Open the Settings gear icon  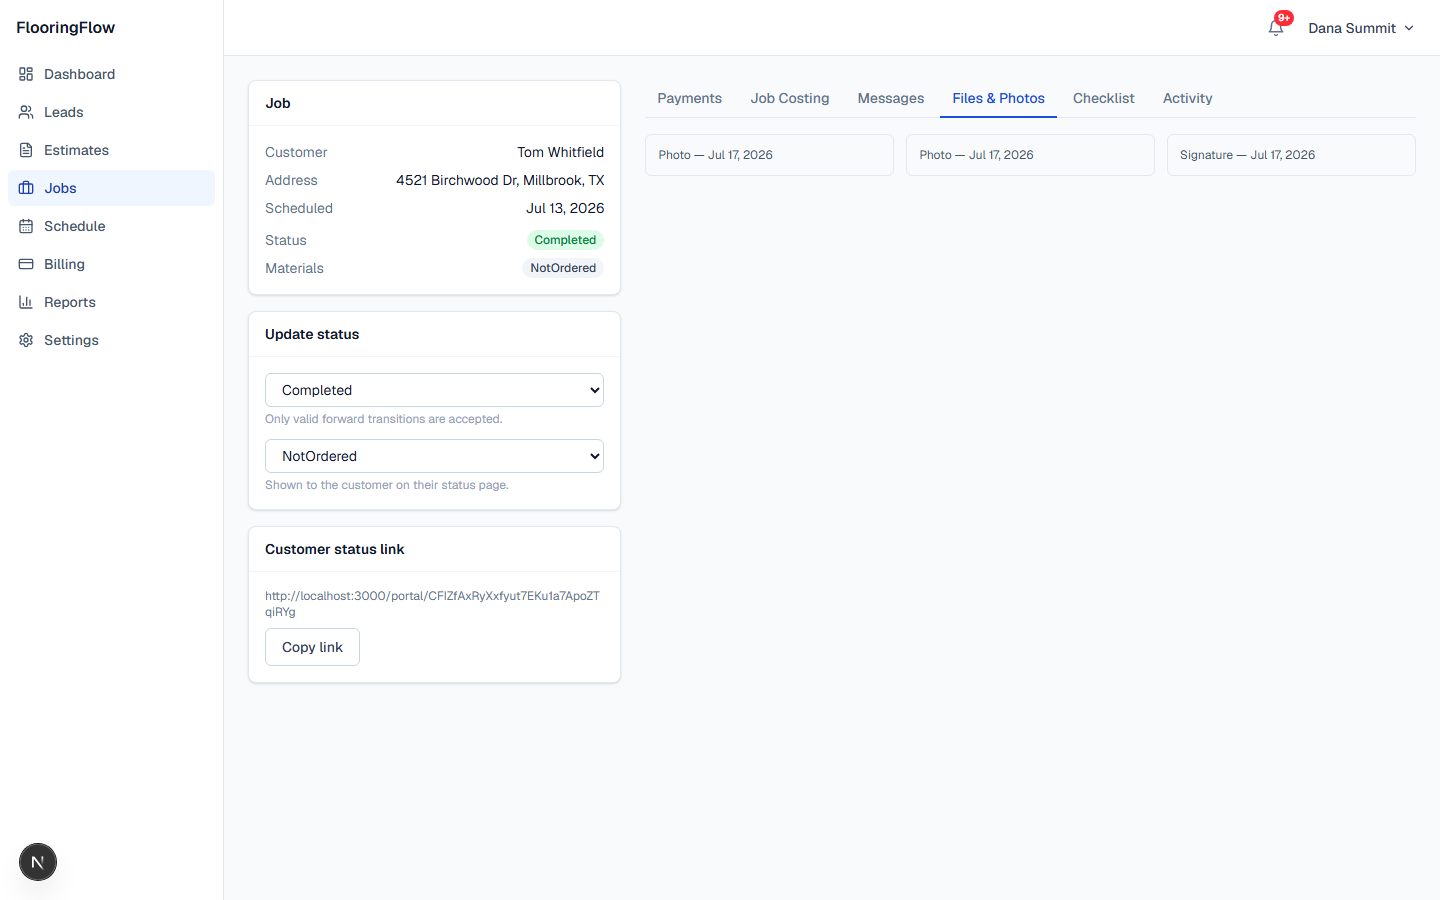click(26, 340)
